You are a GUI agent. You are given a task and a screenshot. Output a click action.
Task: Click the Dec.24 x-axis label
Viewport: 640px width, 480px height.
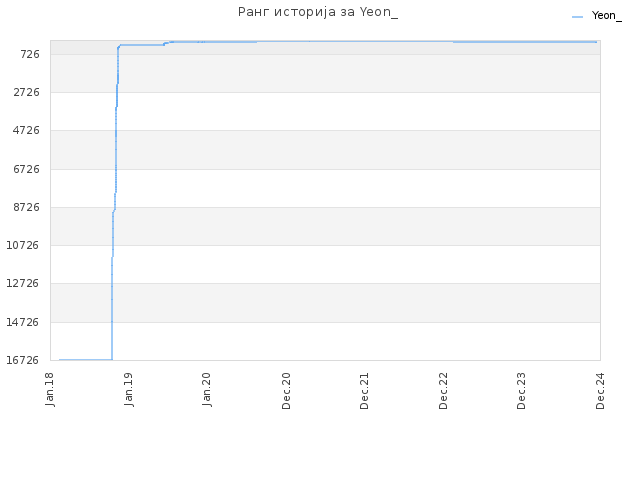[x=600, y=391]
